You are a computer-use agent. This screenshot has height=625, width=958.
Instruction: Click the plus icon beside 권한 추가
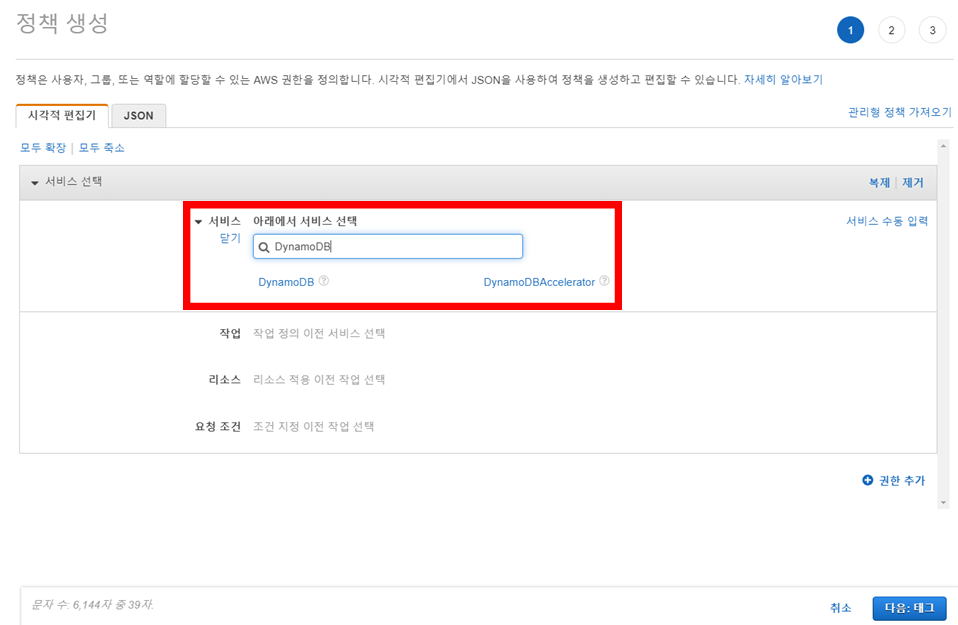pyautogui.click(x=868, y=480)
